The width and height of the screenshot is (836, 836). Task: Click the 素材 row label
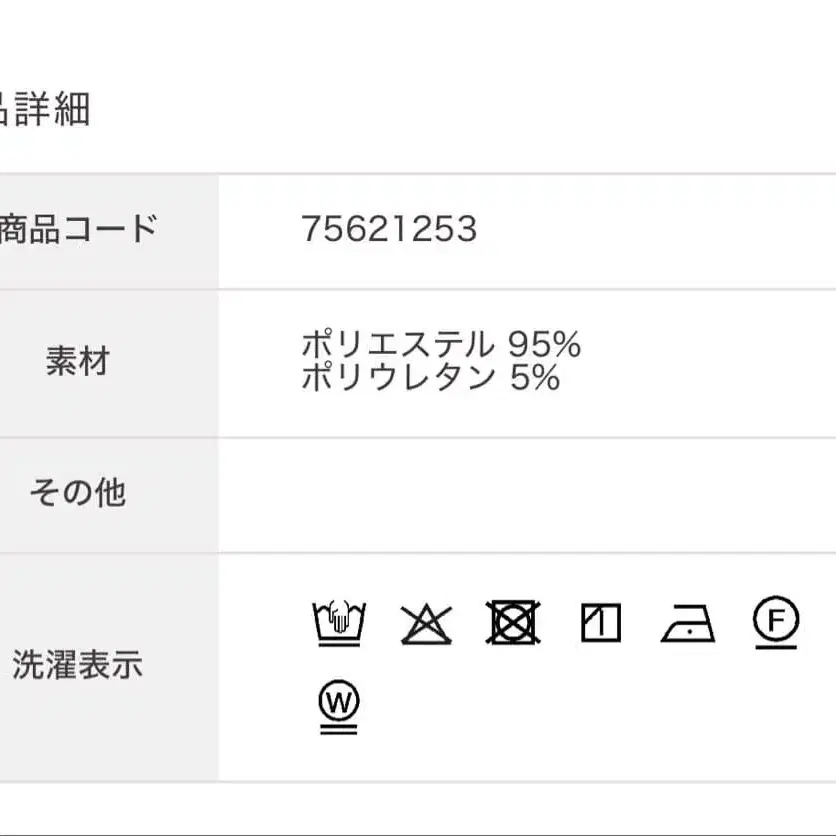pyautogui.click(x=77, y=361)
